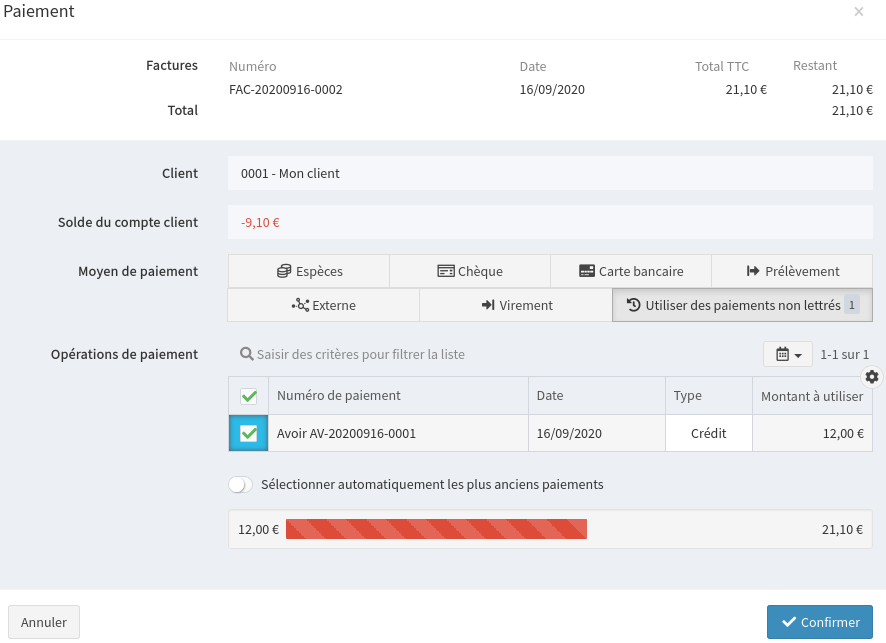Viewport: 886px width, 643px height.
Task: Select Espèces payment method
Action: click(308, 271)
